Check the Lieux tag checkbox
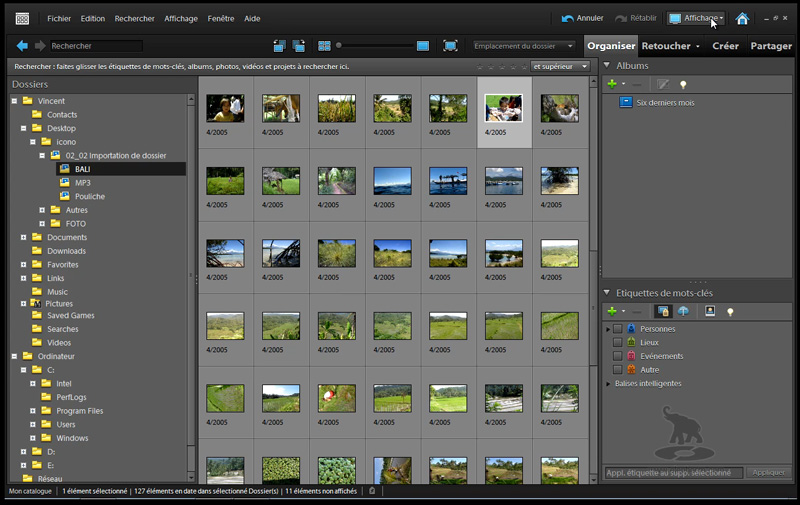The image size is (800, 505). [617, 342]
